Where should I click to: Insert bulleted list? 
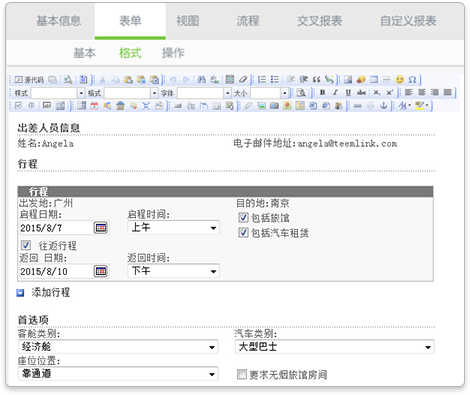point(275,80)
